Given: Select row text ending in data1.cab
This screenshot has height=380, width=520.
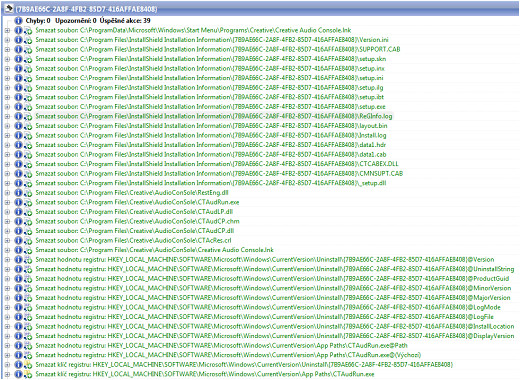Looking at the screenshot, I should (211, 154).
